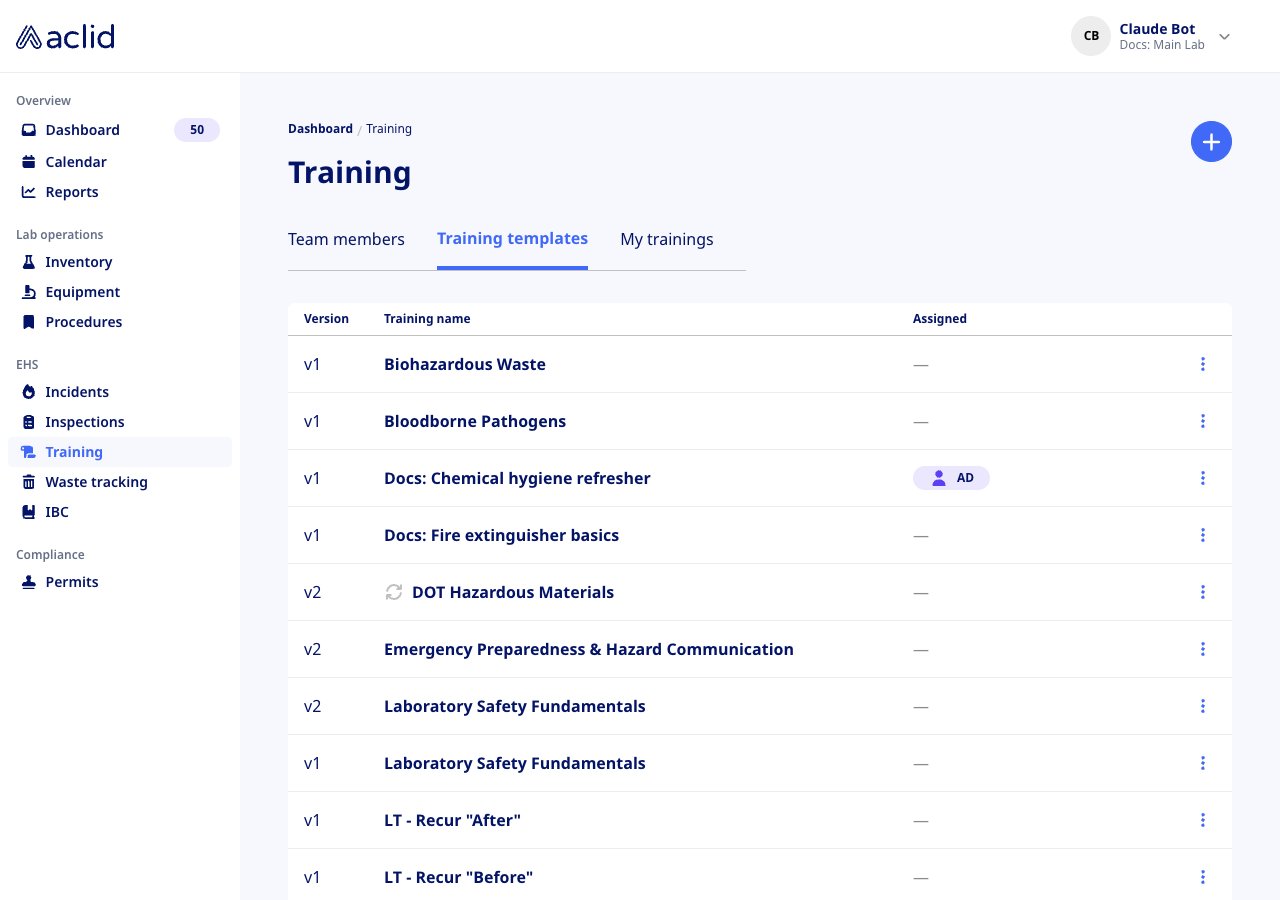Open options menu for Bloodborne Pathogens
Screen dimensions: 1280x900
(x=1203, y=421)
